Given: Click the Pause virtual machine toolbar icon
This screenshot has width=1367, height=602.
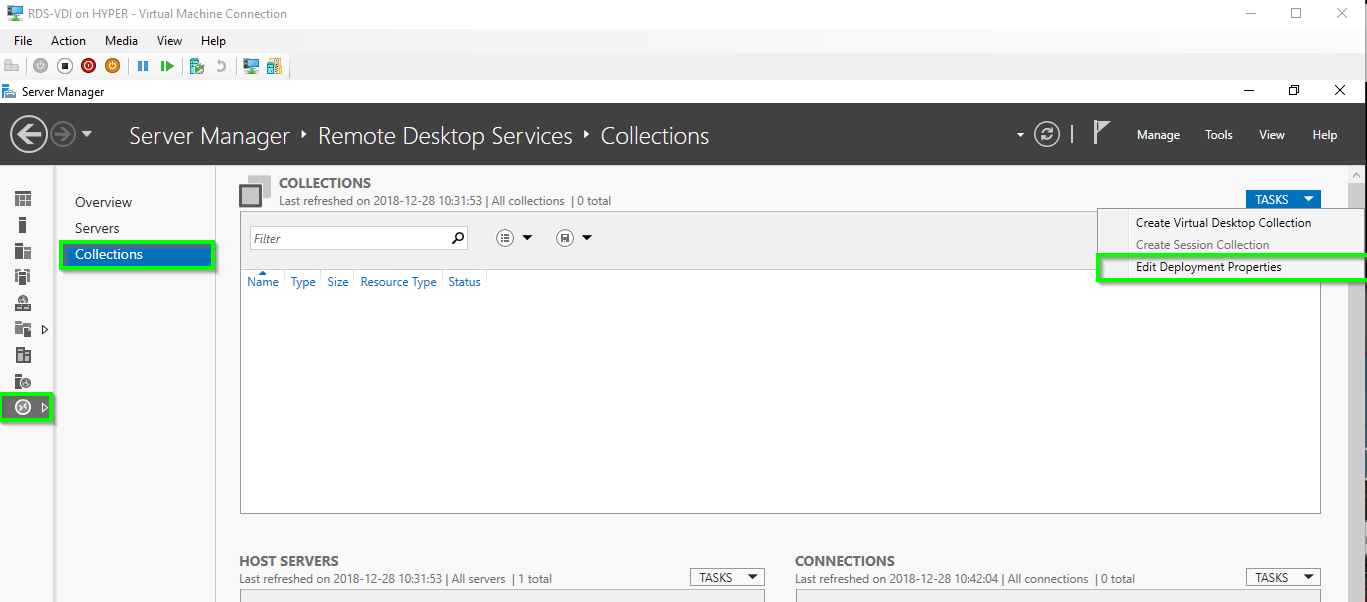Looking at the screenshot, I should [143, 66].
